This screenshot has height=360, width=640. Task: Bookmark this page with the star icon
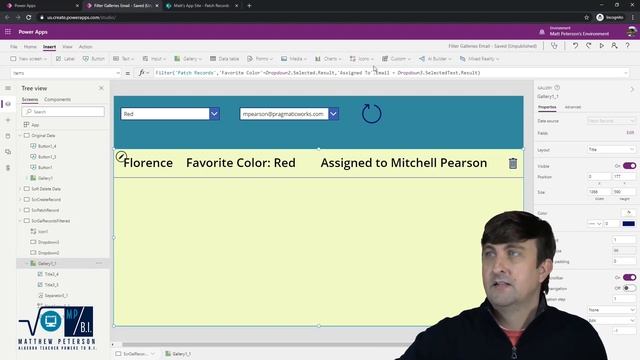pyautogui.click(x=587, y=18)
